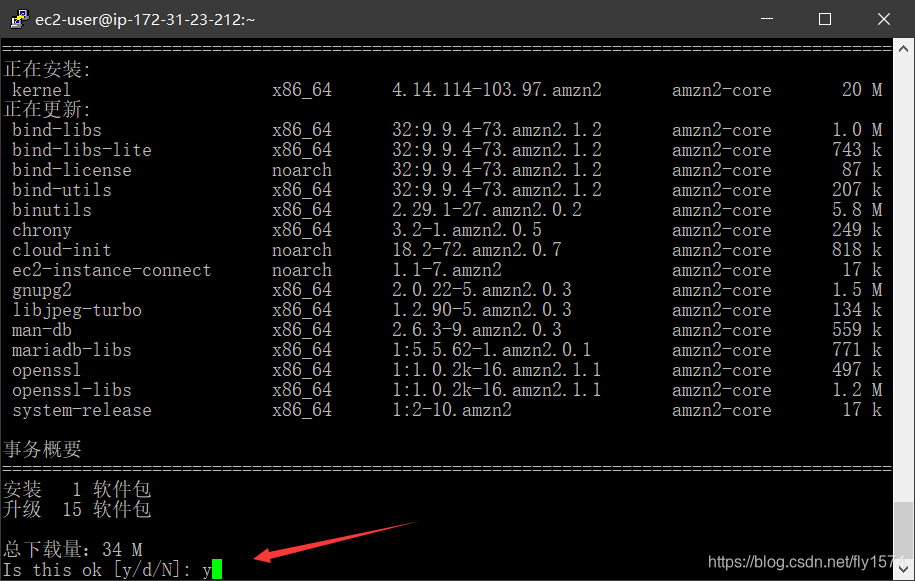Click binutils version 2.29.1-27.amzn2.0.2
The image size is (915, 581).
[x=487, y=210]
